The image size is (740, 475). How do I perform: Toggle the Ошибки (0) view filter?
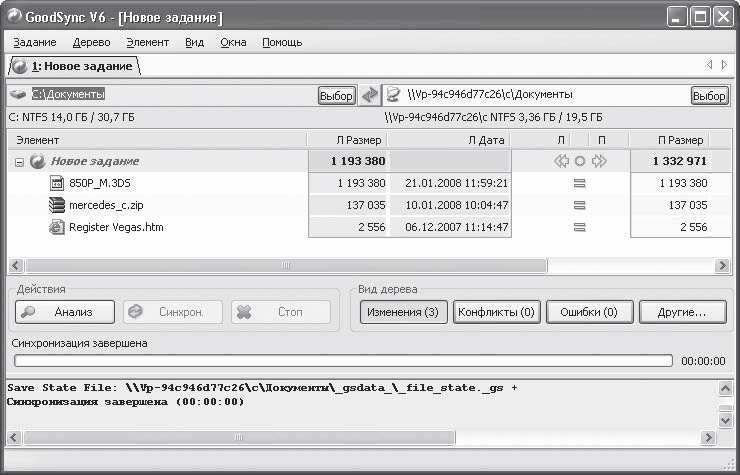589,312
